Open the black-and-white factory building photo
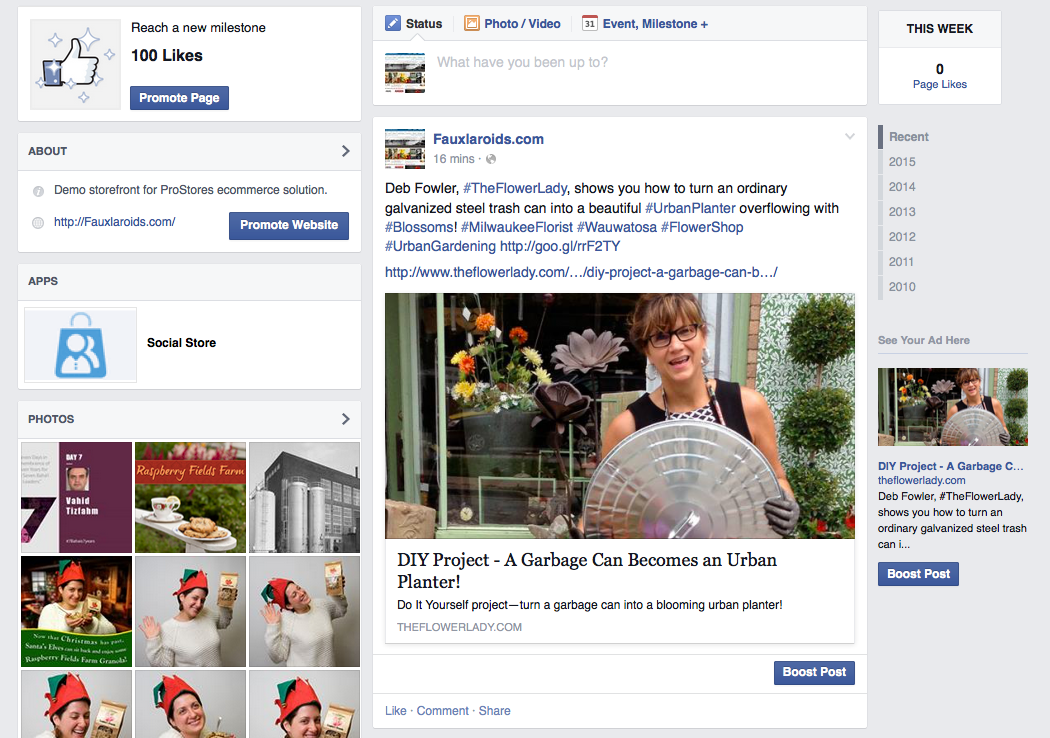The height and width of the screenshot is (738, 1050). (x=304, y=498)
